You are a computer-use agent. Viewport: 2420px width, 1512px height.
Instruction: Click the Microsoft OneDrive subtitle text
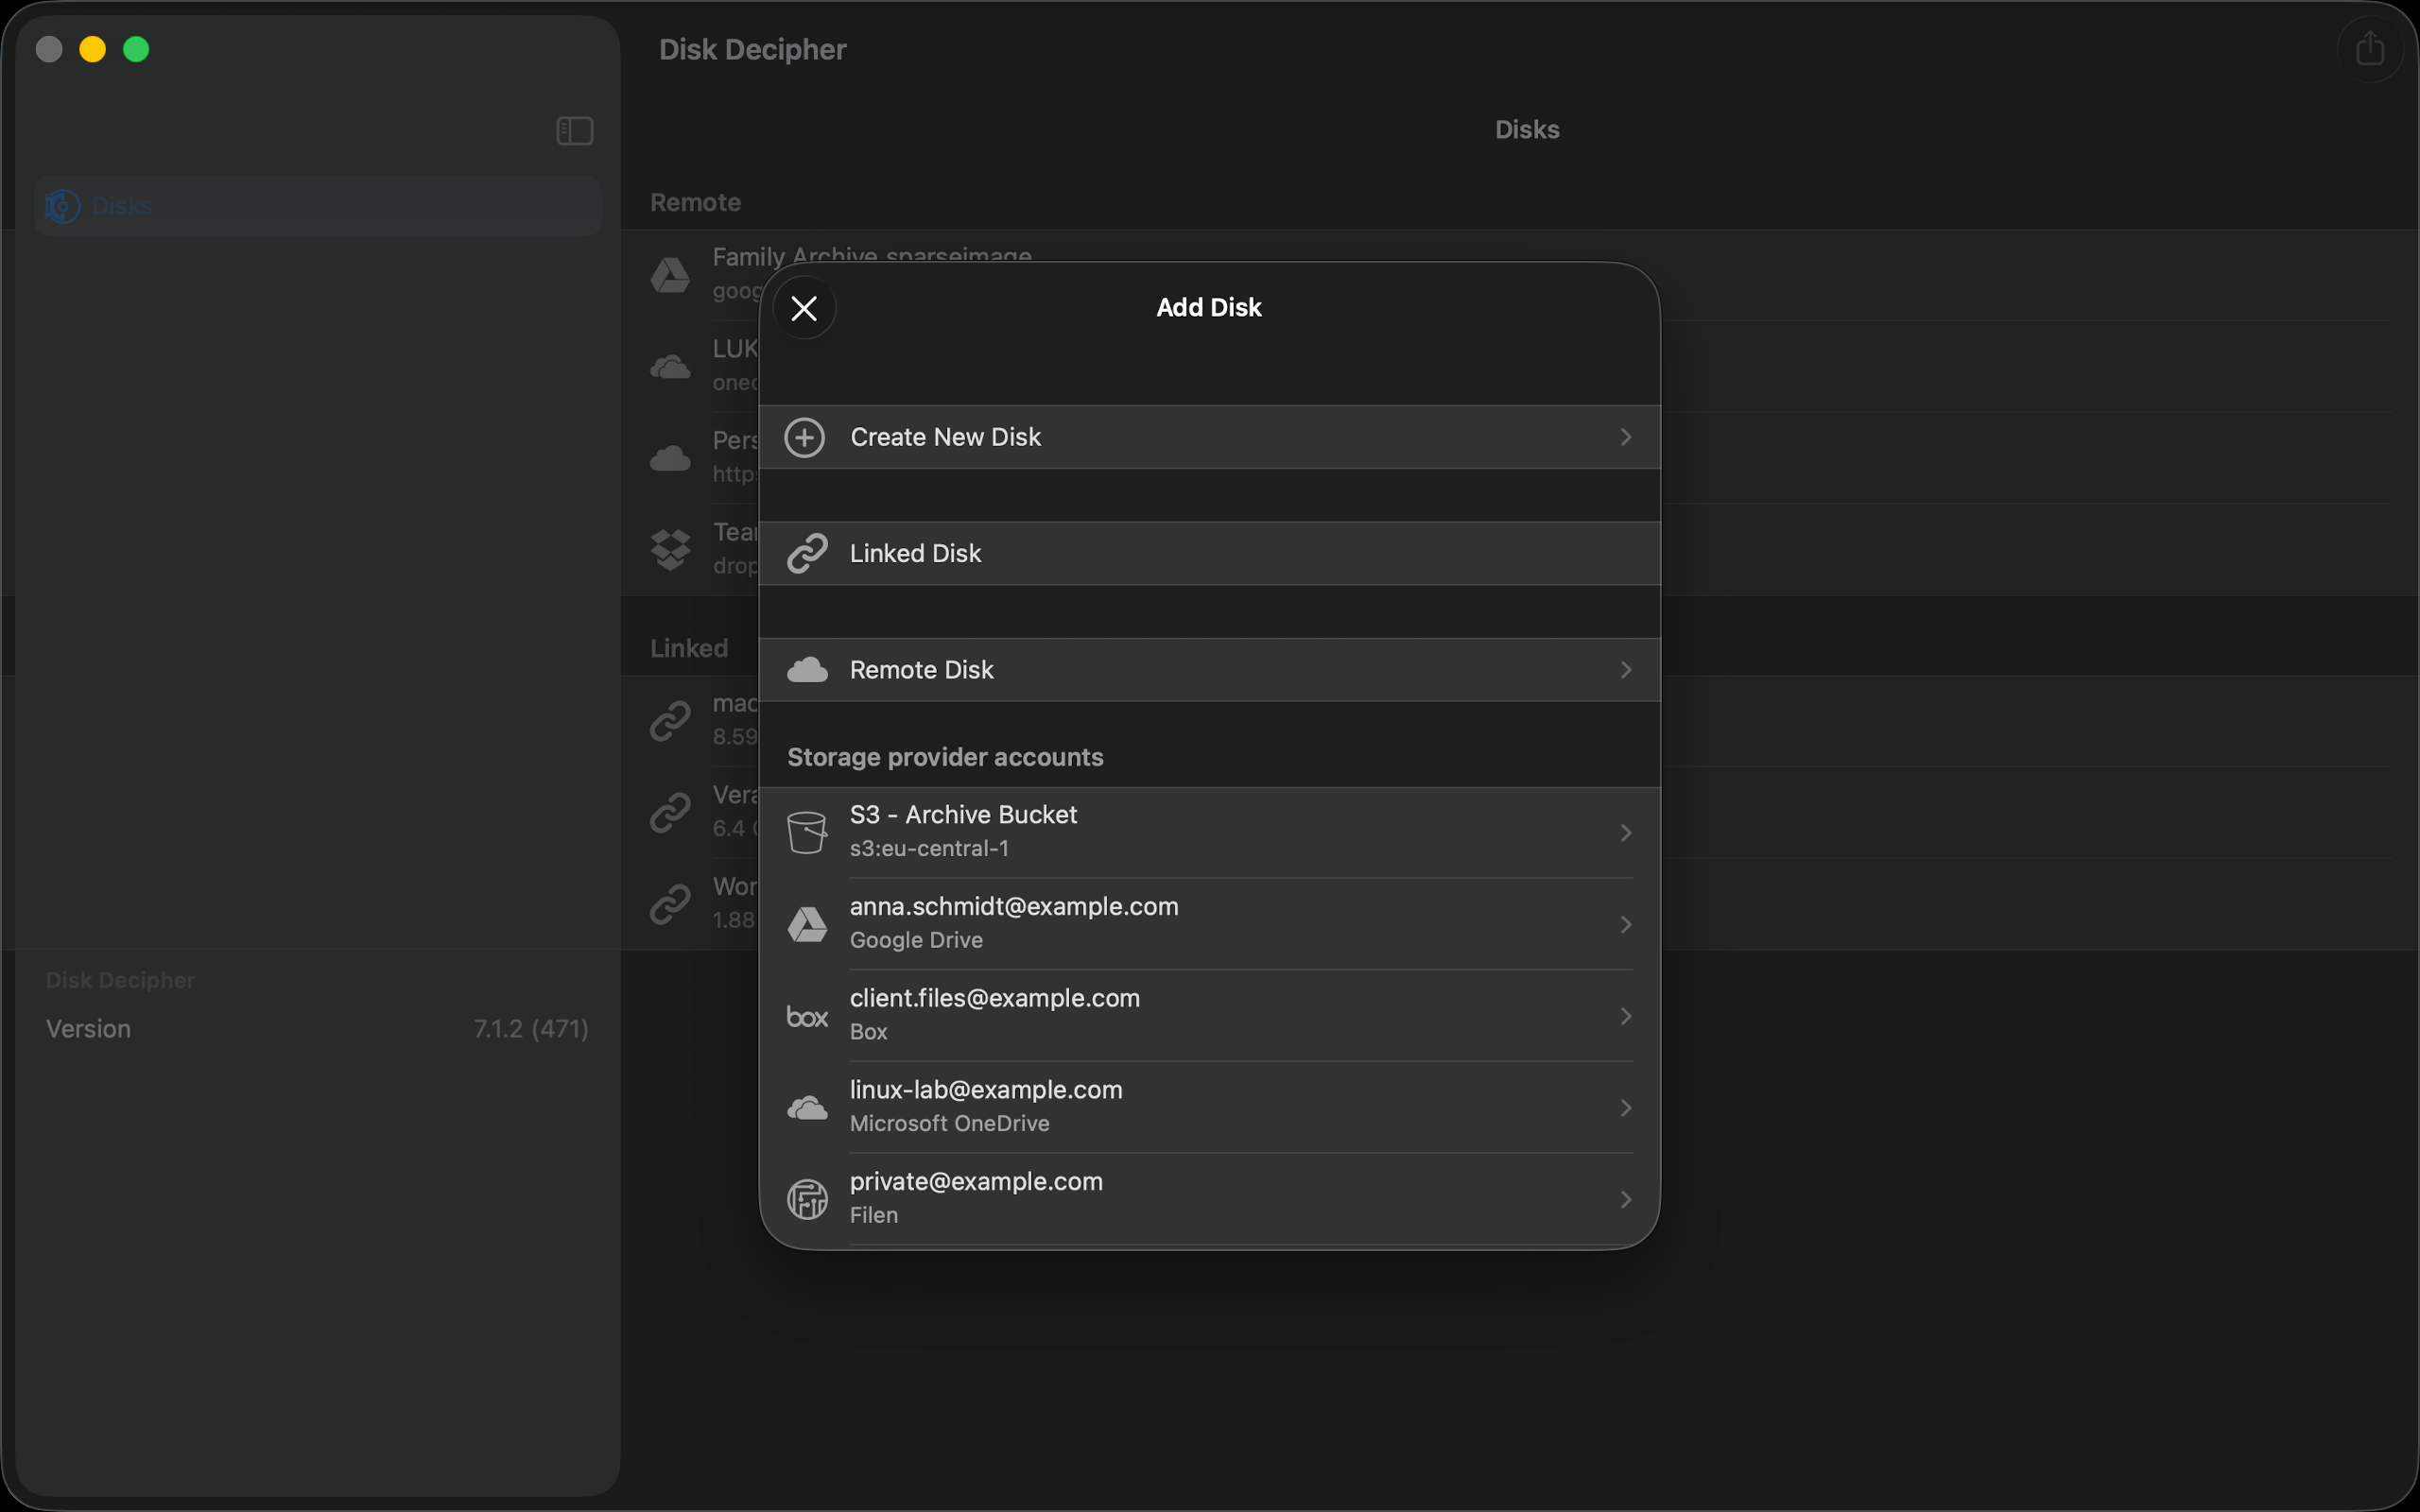point(950,1123)
